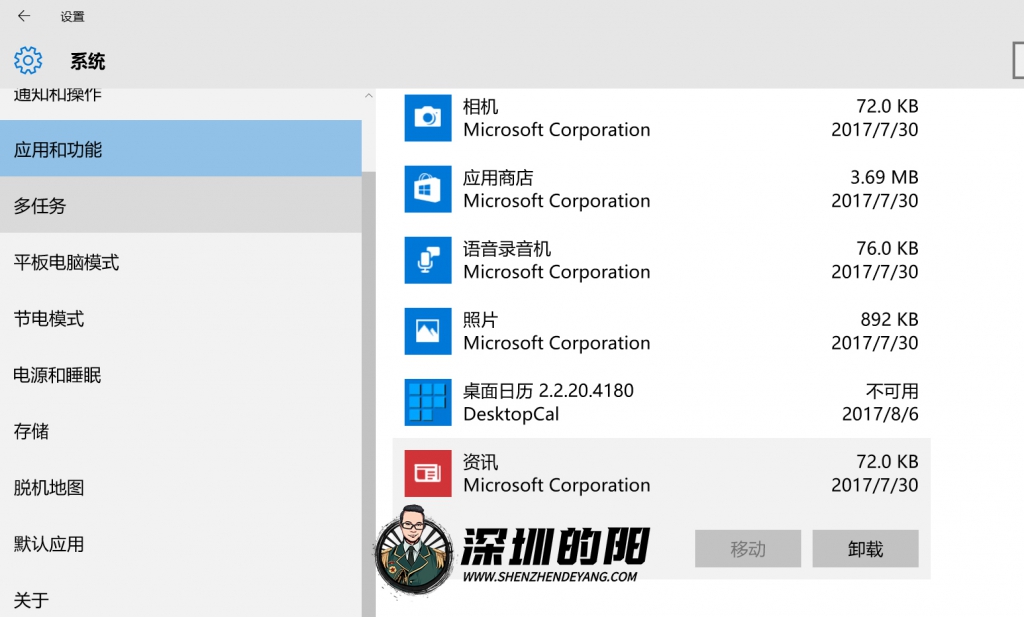Open 节电模式 settings page
The image size is (1024, 617).
coord(181,318)
